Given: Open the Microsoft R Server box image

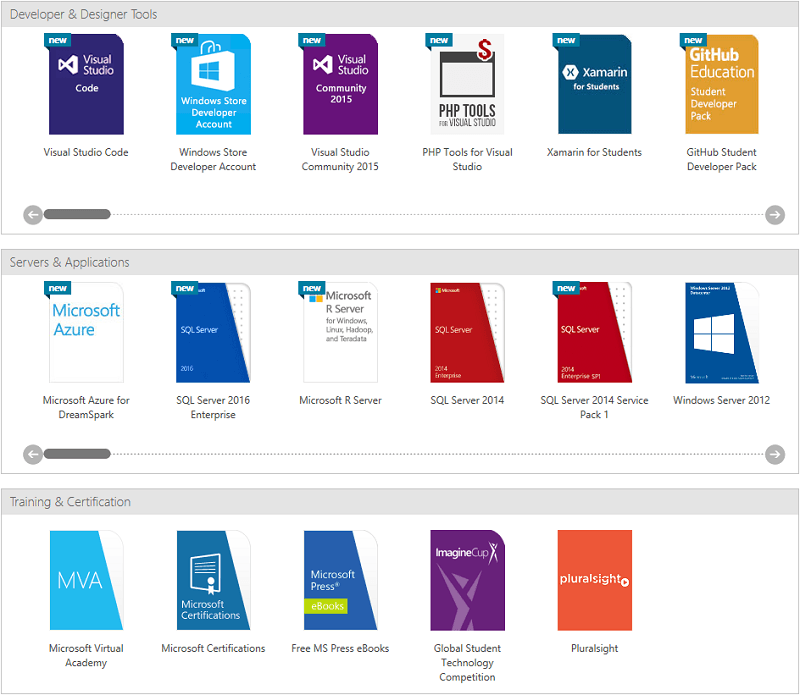Looking at the screenshot, I should 340,332.
